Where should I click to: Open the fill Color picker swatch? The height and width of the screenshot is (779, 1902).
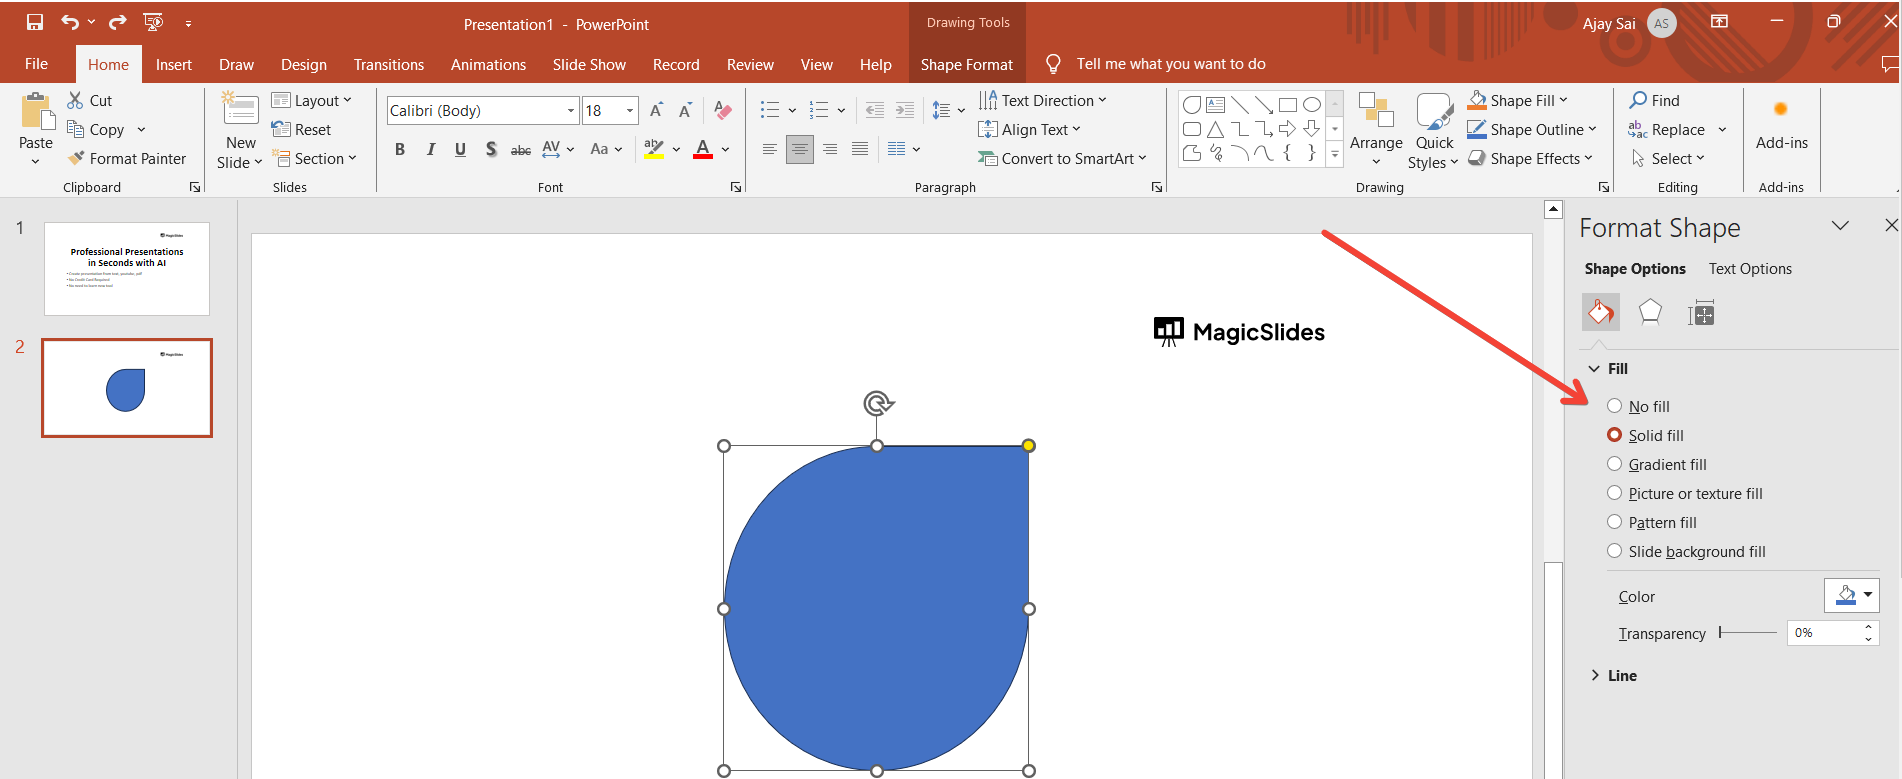(1850, 595)
